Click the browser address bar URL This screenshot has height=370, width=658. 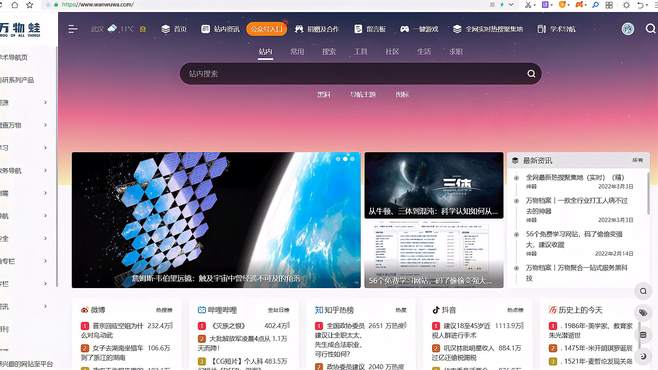click(x=98, y=5)
